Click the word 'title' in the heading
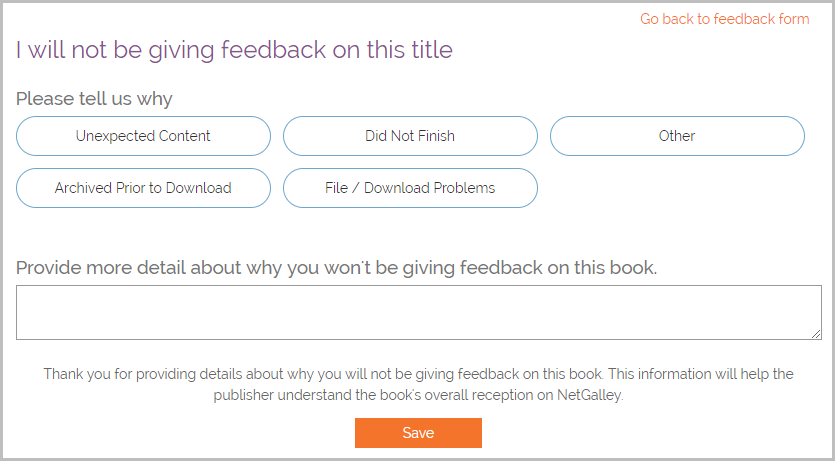 [432, 50]
